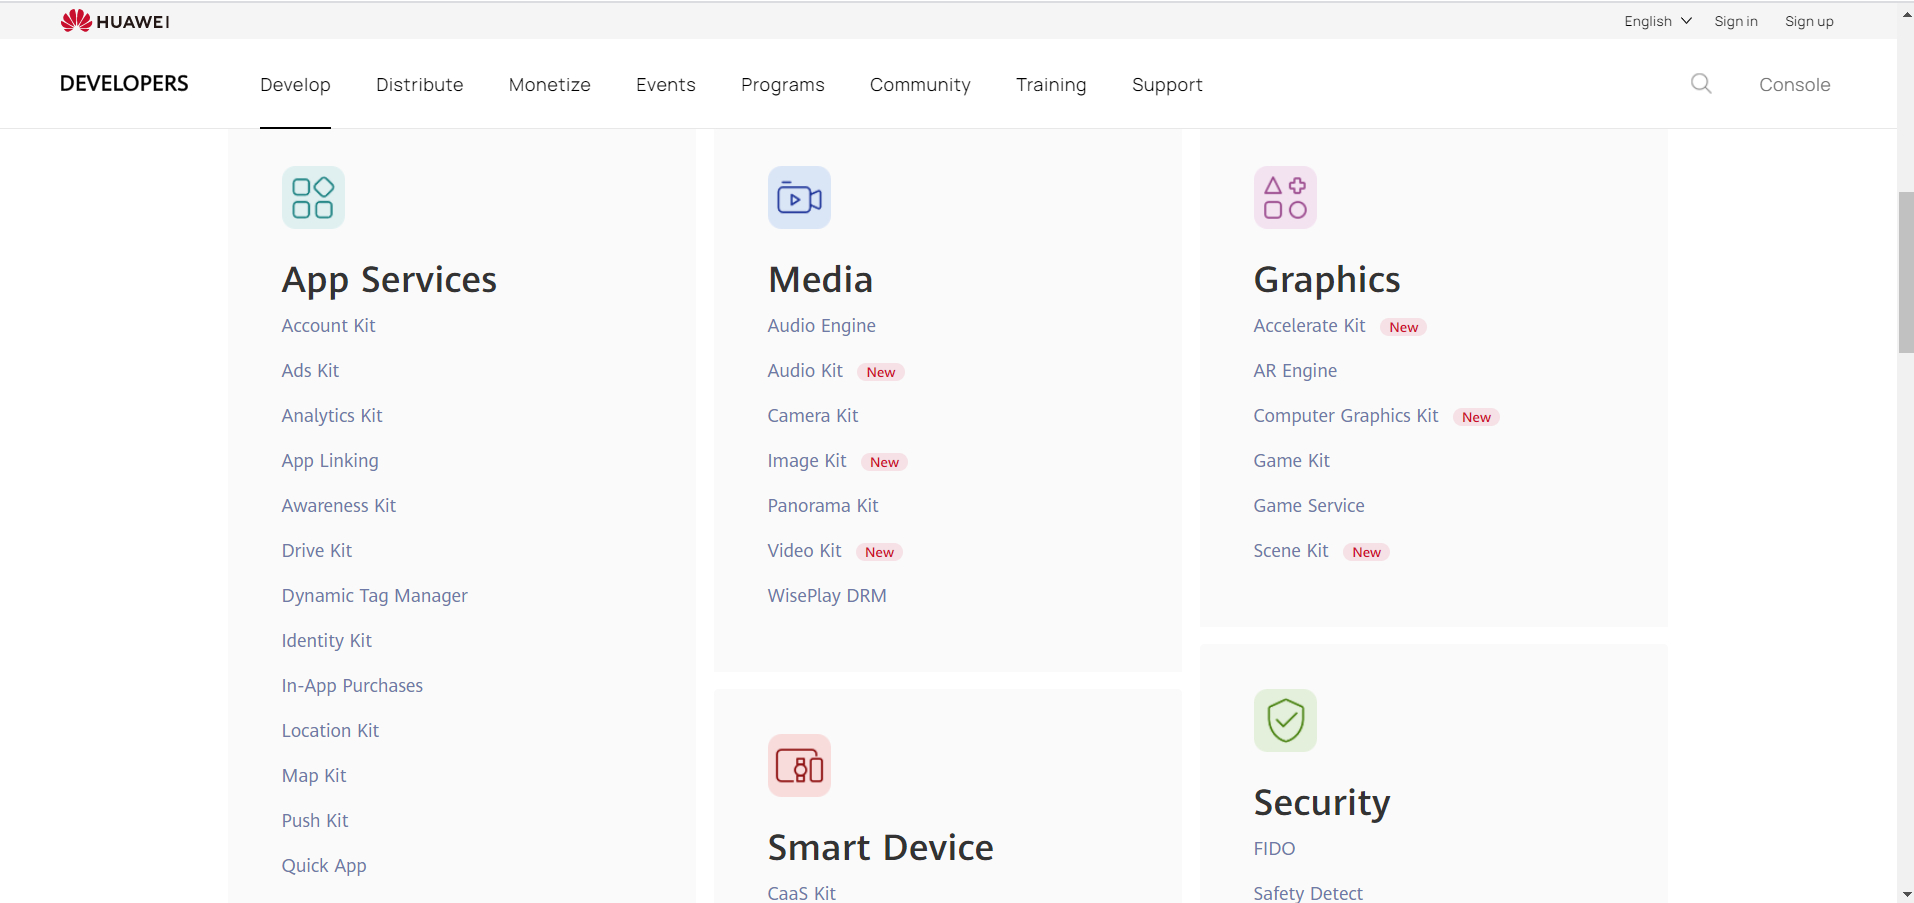Viewport: 1914px width, 903px height.
Task: Open Location Kit
Action: (330, 731)
